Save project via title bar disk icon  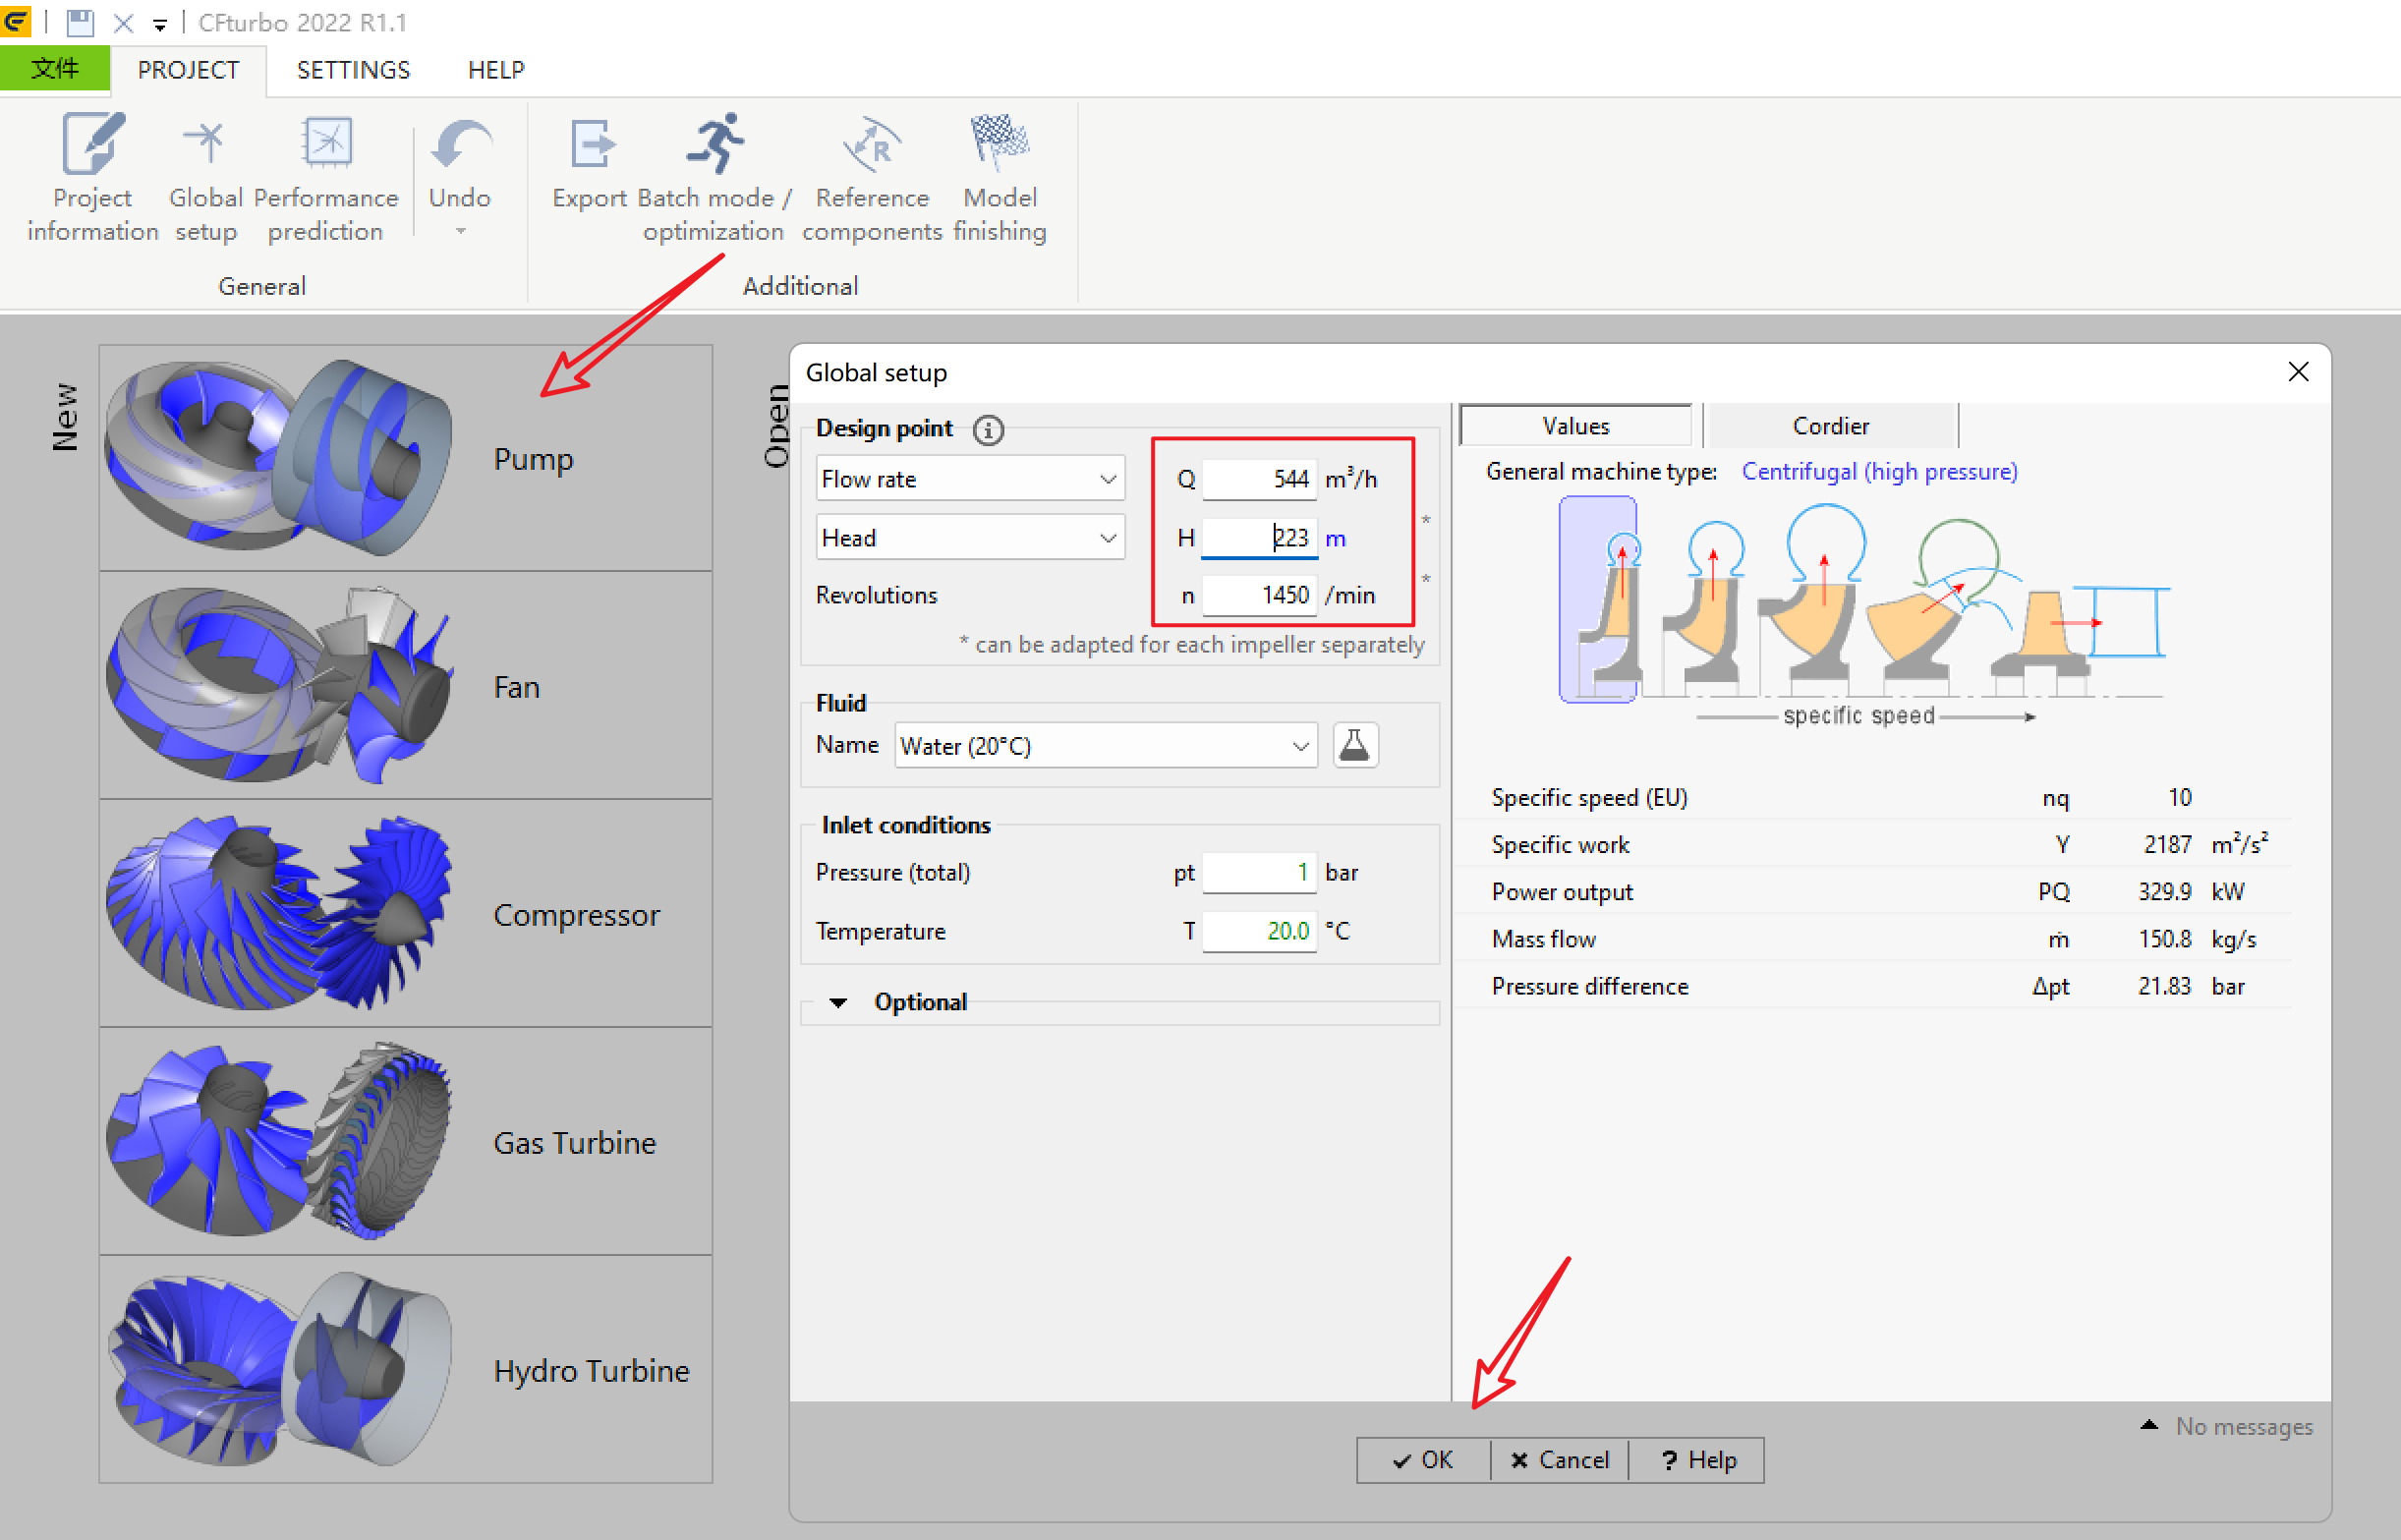click(x=81, y=22)
